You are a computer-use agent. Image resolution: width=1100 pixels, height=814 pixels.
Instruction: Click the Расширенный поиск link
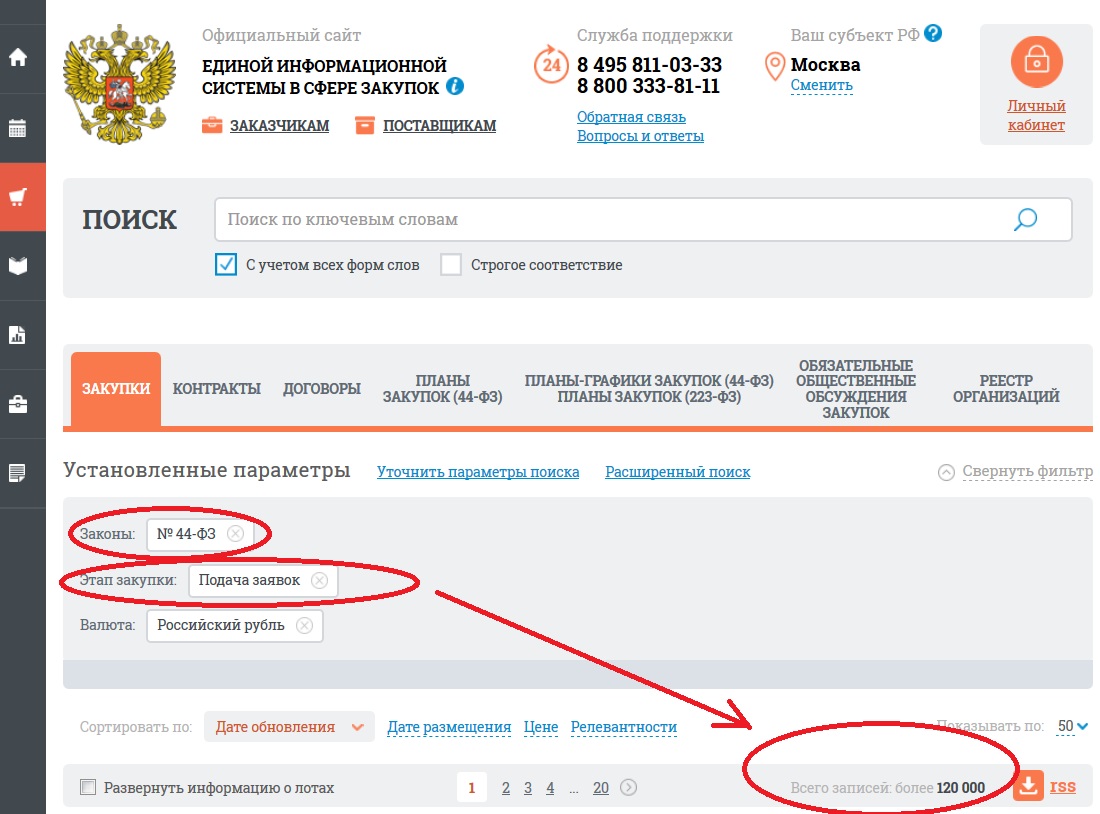[x=677, y=472]
